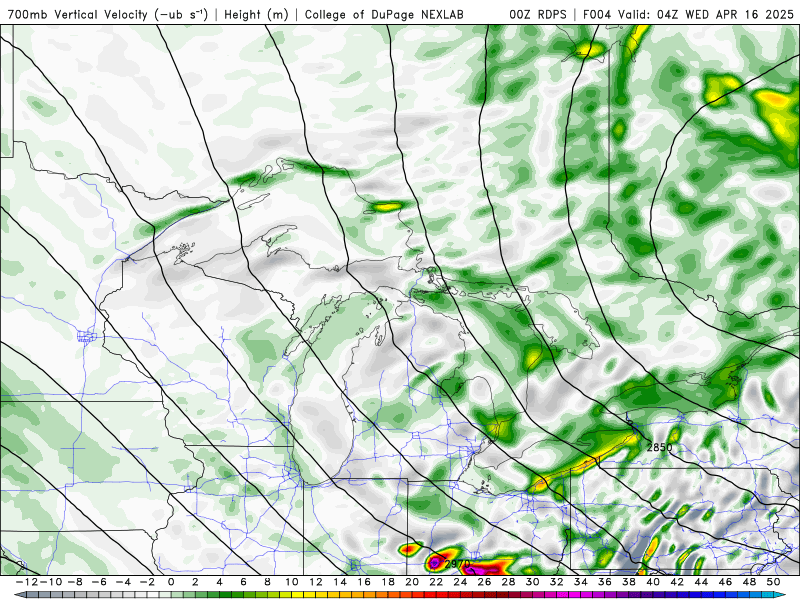The height and width of the screenshot is (600, 800).
Task: Click the '36' value on the color scale
Action: (x=605, y=582)
